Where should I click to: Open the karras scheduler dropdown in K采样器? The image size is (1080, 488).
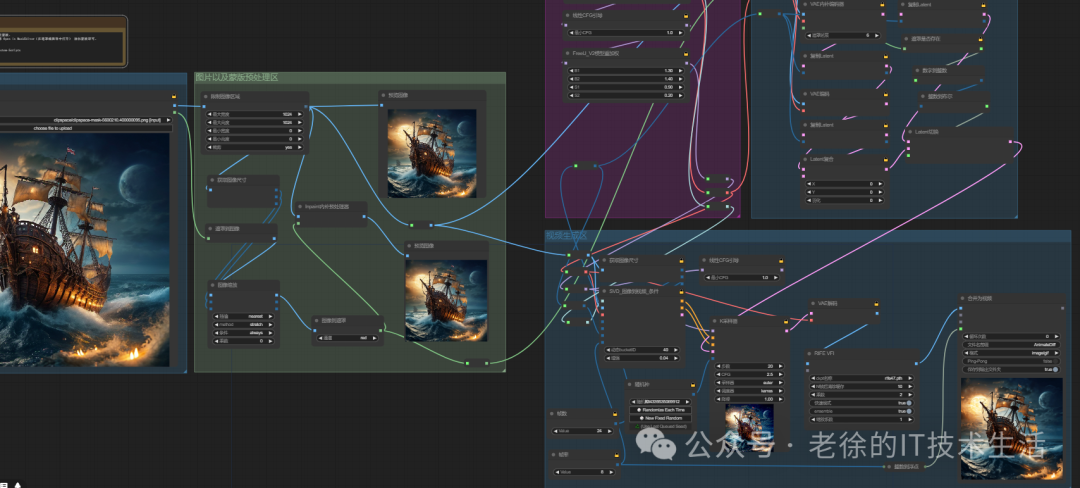[x=749, y=391]
